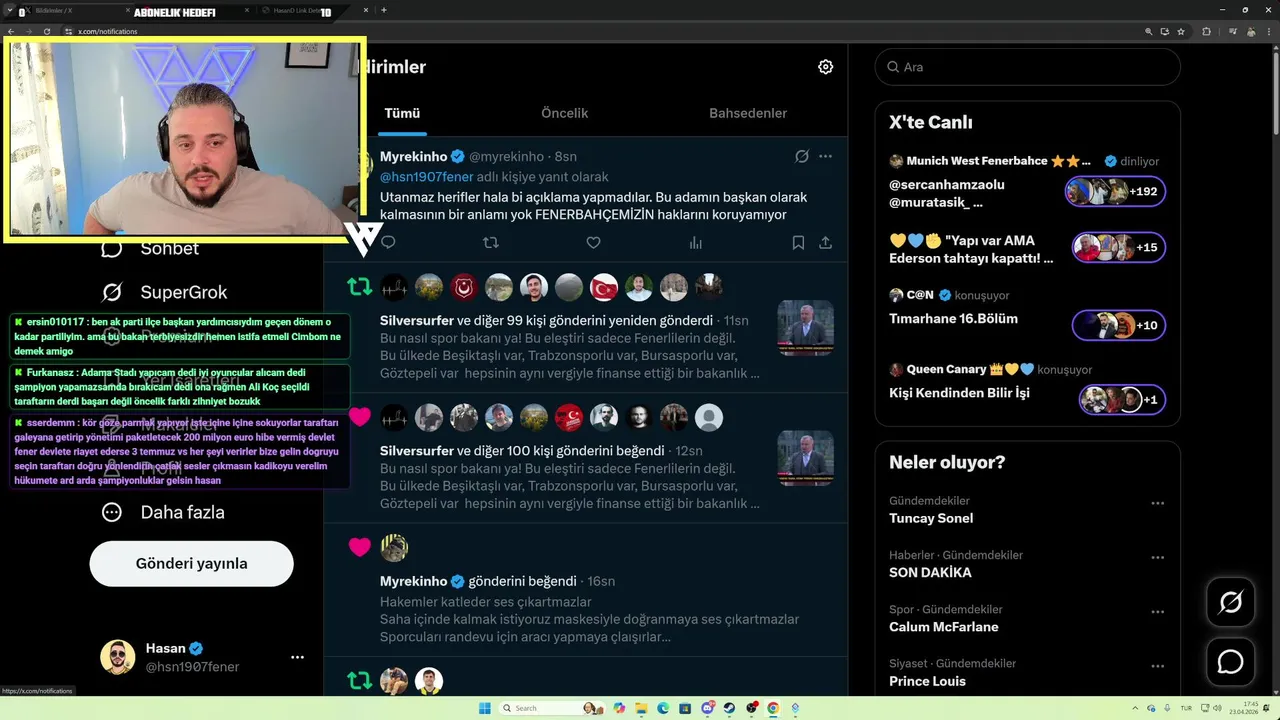Click the @hsn1907fener mention link
Image resolution: width=1280 pixels, height=720 pixels.
(x=426, y=177)
